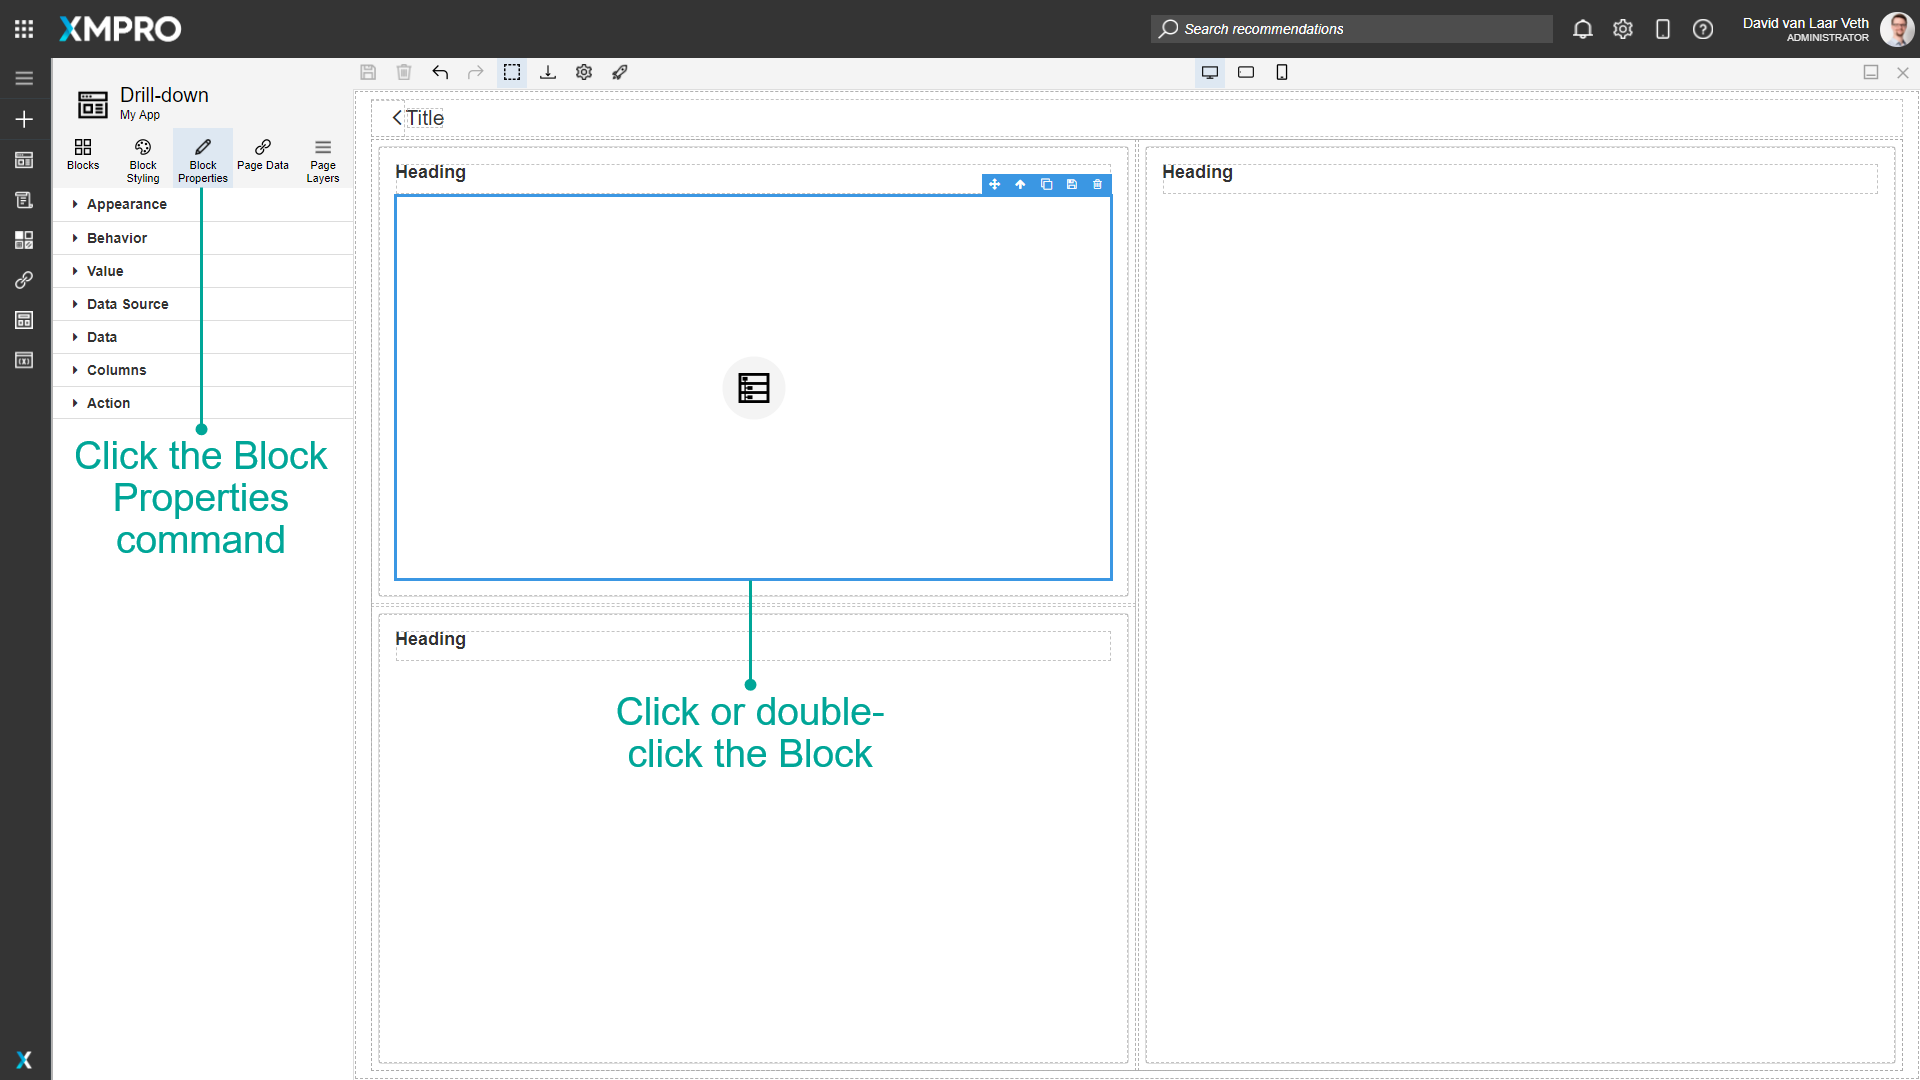
Task: Click the XMPRO logo
Action: (120, 29)
